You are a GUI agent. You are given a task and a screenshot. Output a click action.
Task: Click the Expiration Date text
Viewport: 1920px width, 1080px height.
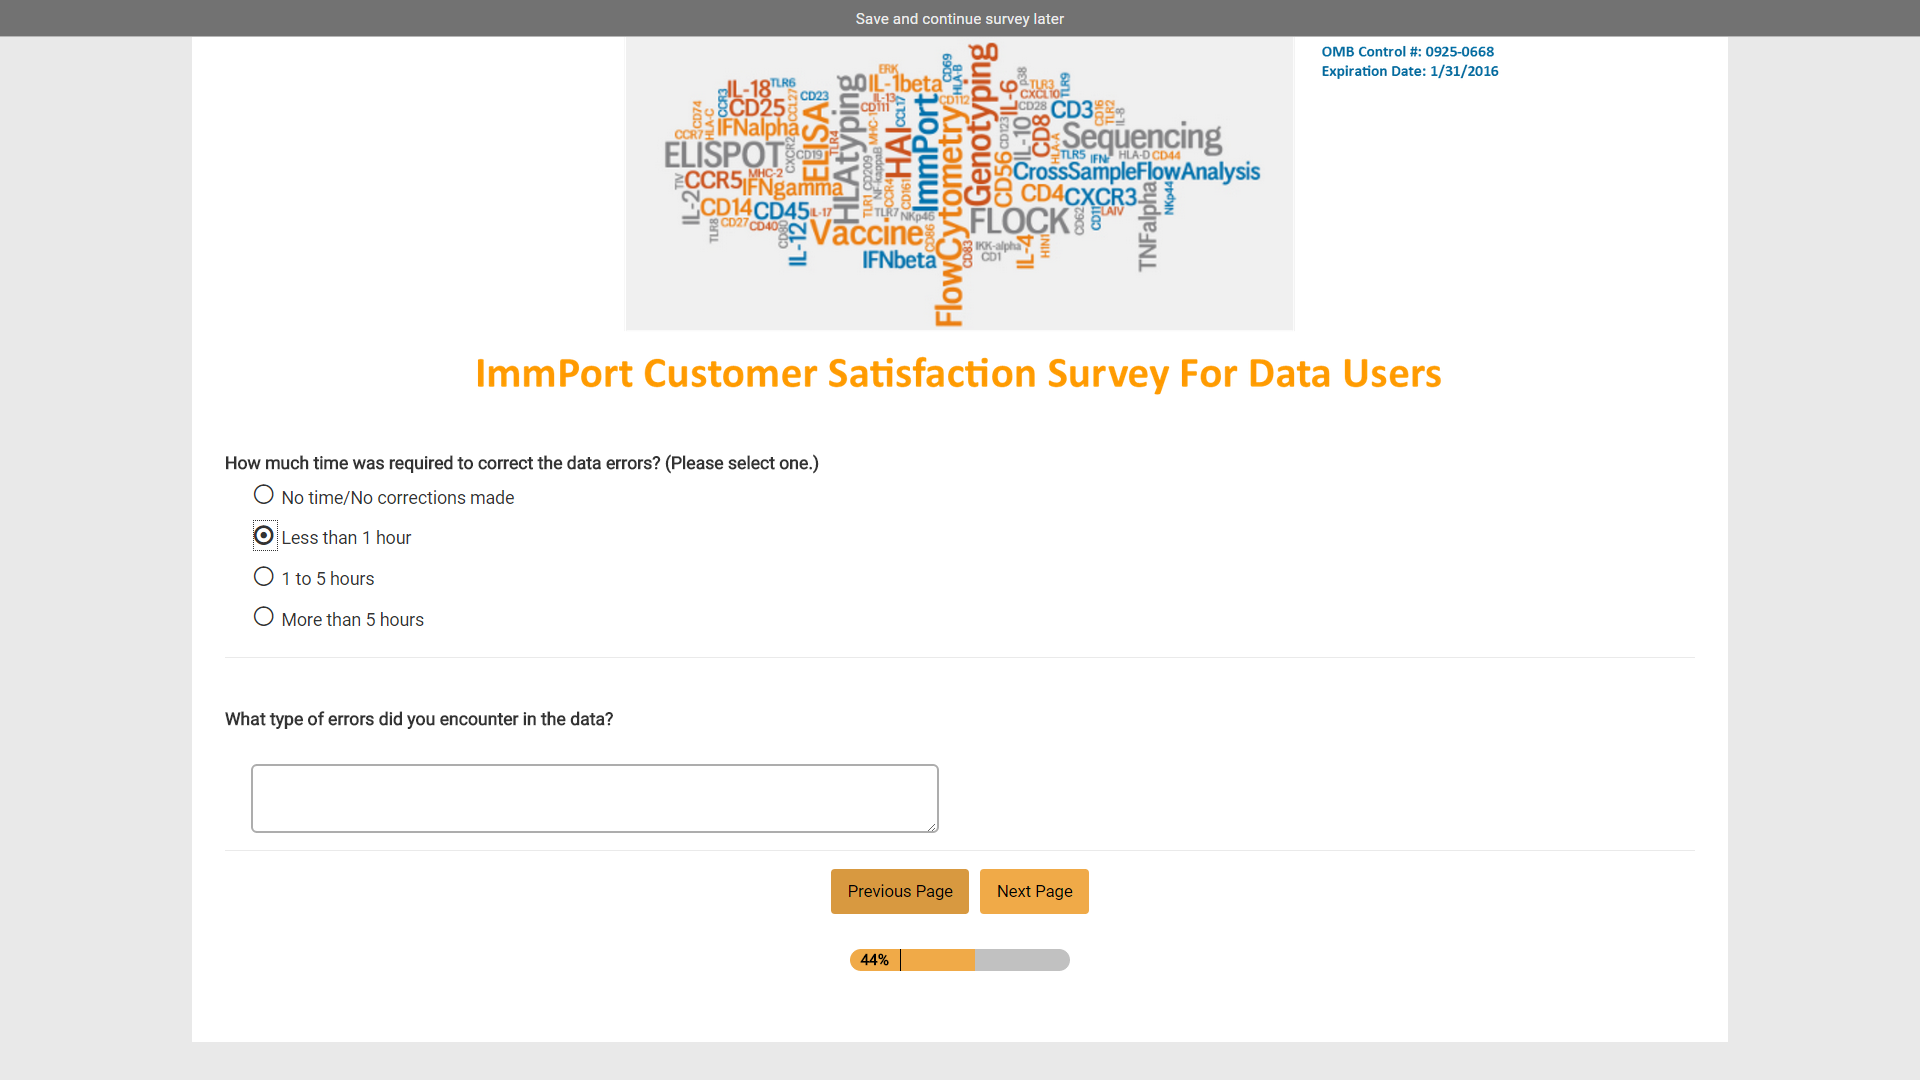coord(1409,71)
